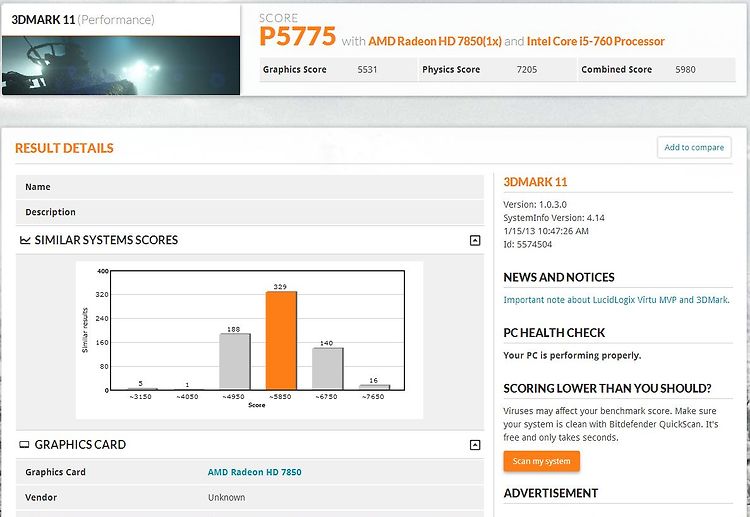Click the 3DMark 11 underwater scene thumbnail
The height and width of the screenshot is (517, 750).
(121, 66)
